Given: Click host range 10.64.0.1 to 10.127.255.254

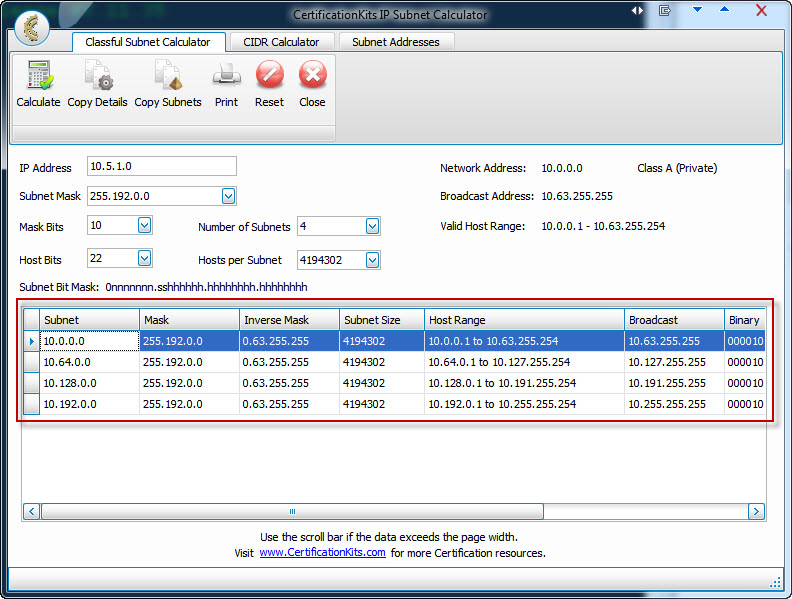Looking at the screenshot, I should [524, 362].
